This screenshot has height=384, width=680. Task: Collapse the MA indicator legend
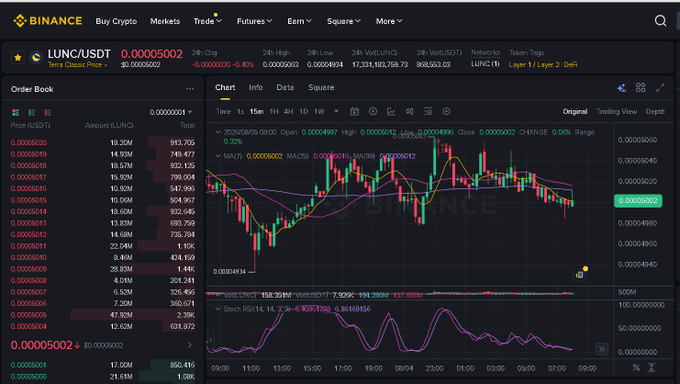point(218,156)
